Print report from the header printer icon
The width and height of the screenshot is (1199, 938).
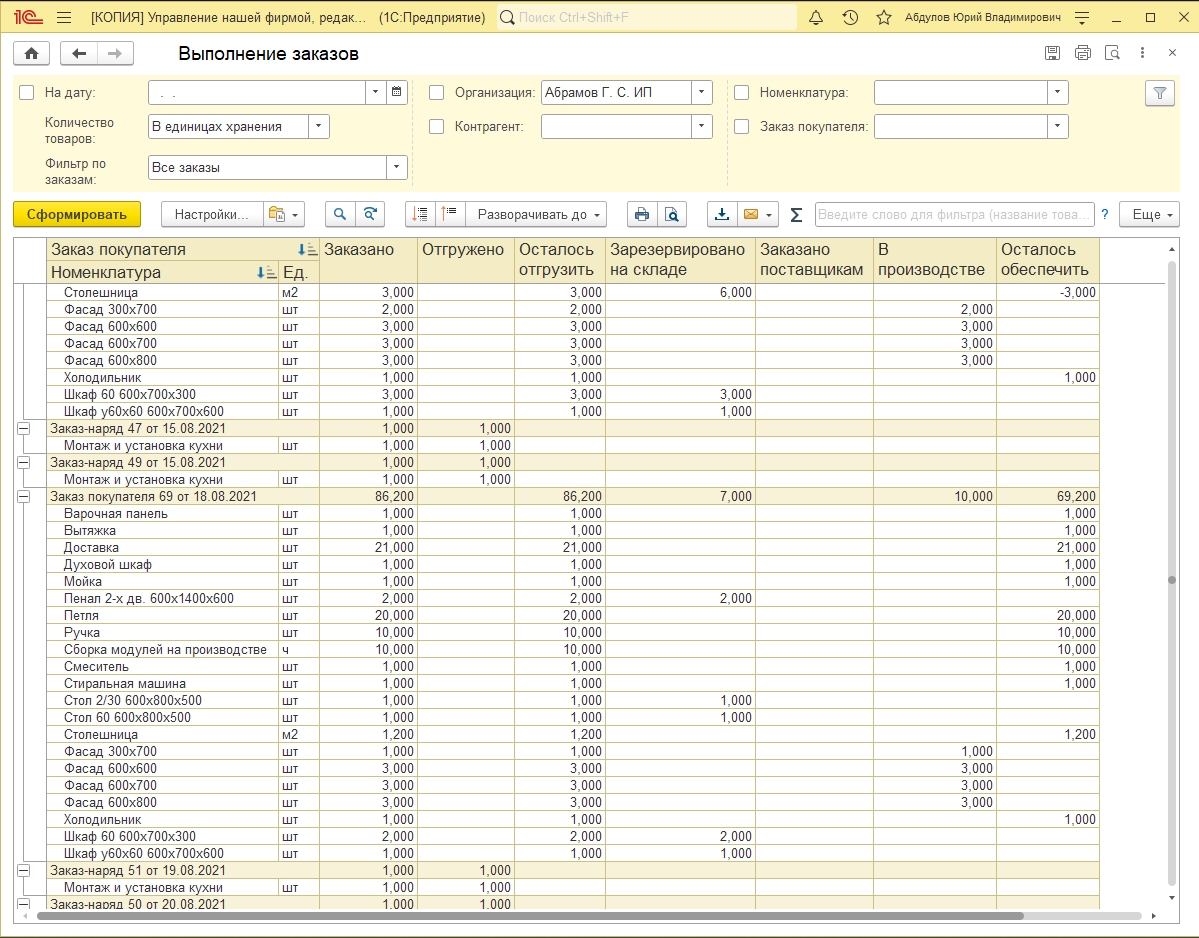(x=1083, y=53)
